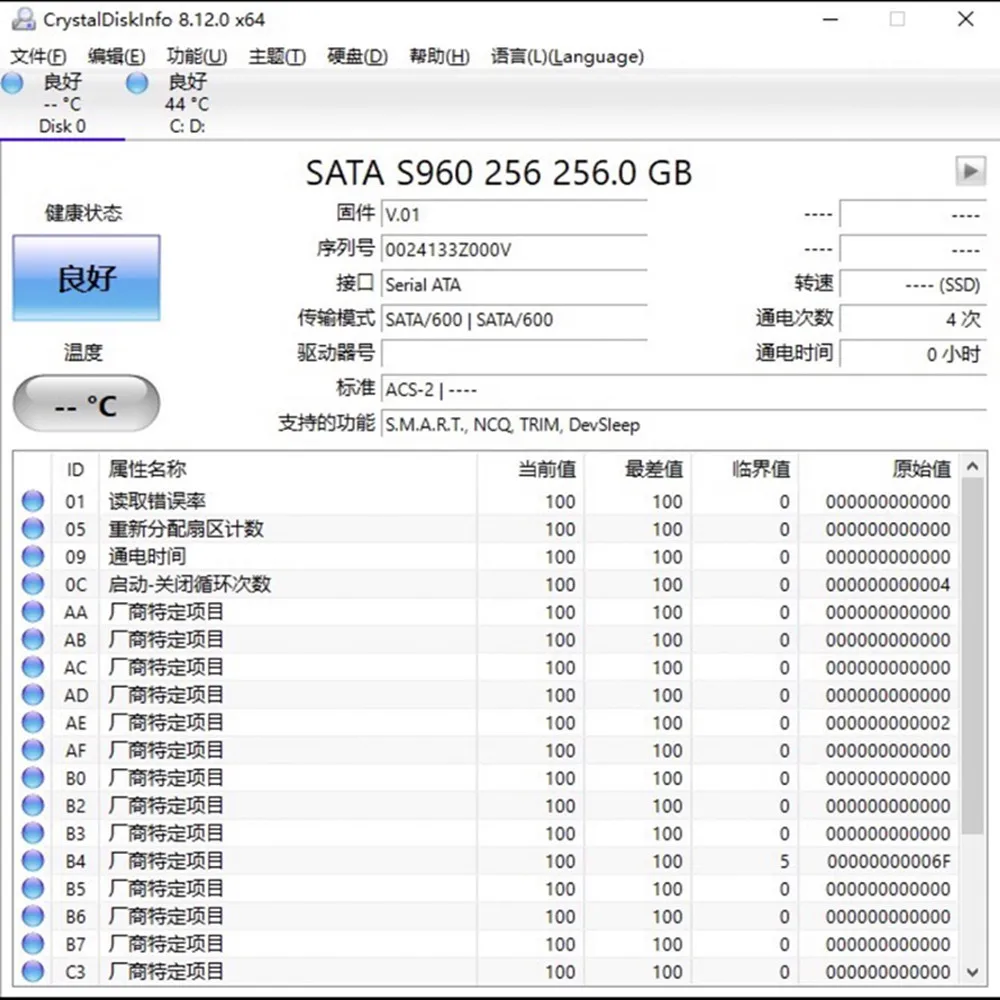Open the 主题(T) menu
Screen dimensions: 1000x1000
(x=277, y=56)
